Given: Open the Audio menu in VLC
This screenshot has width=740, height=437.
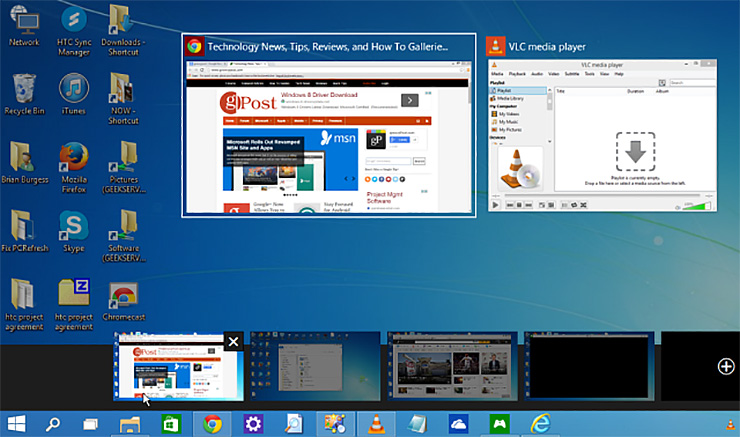Looking at the screenshot, I should (537, 74).
